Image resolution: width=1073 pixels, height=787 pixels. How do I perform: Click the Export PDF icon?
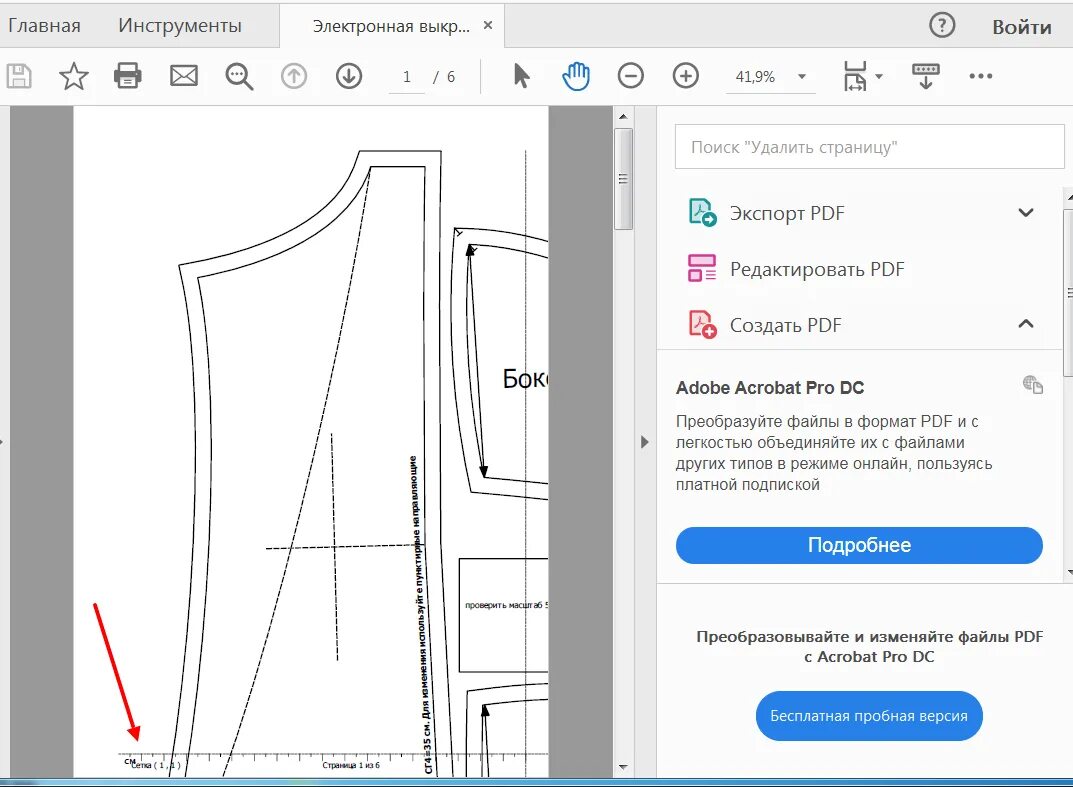(x=702, y=213)
